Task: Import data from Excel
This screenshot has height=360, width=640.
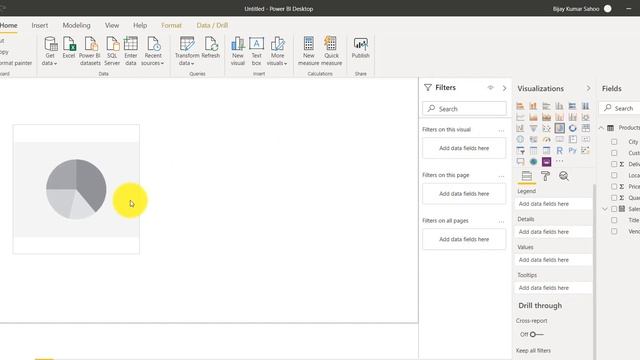Action: 69,47
